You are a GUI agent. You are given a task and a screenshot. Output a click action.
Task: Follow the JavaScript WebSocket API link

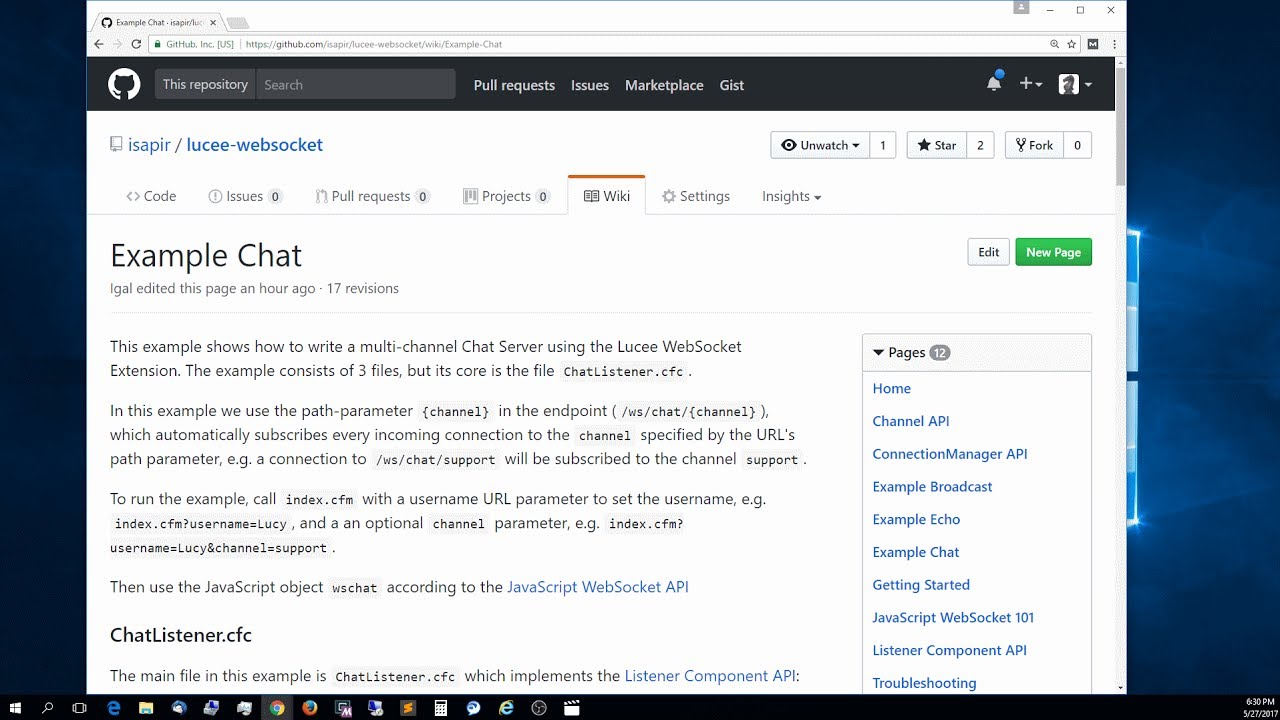598,587
